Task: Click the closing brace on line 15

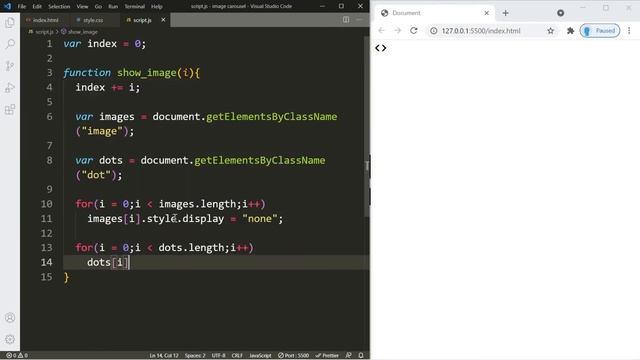Action: pos(67,277)
